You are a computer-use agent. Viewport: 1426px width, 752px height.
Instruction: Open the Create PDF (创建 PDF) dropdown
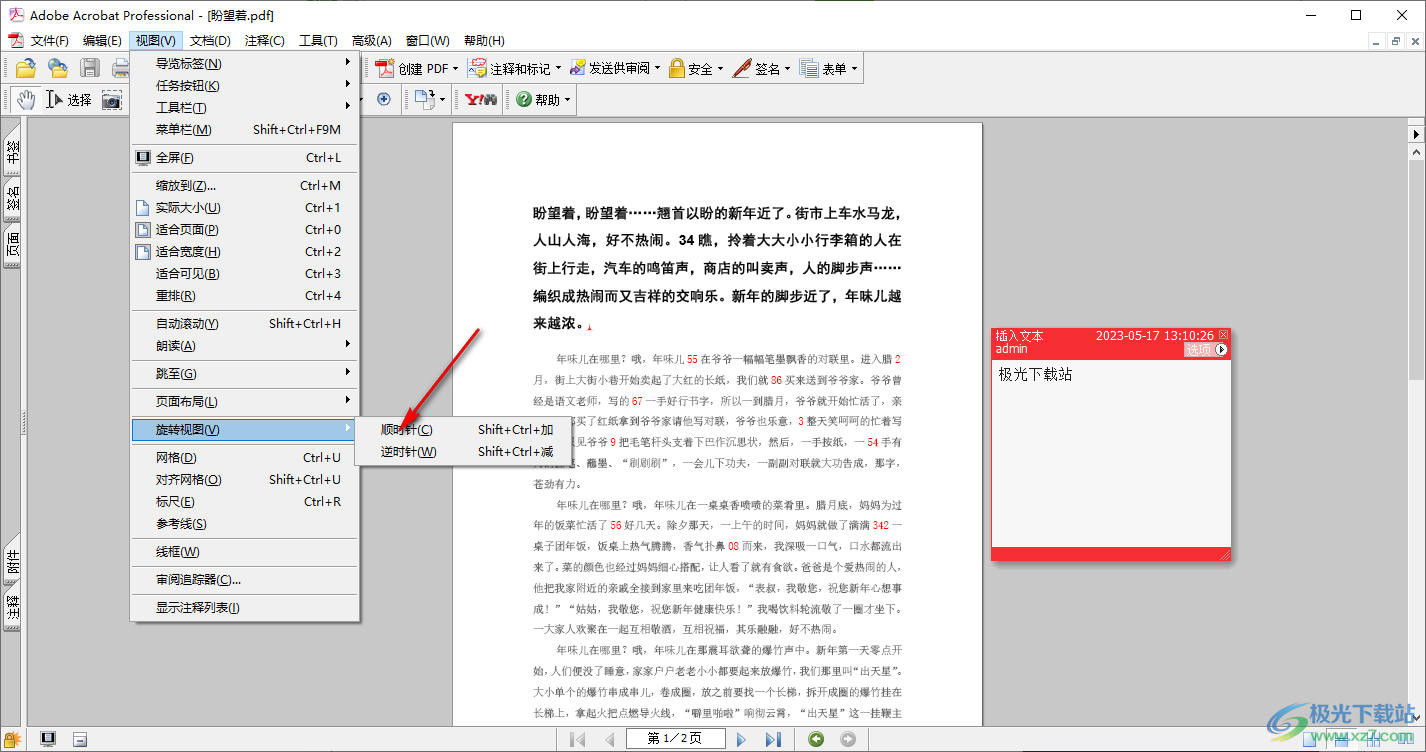click(417, 68)
